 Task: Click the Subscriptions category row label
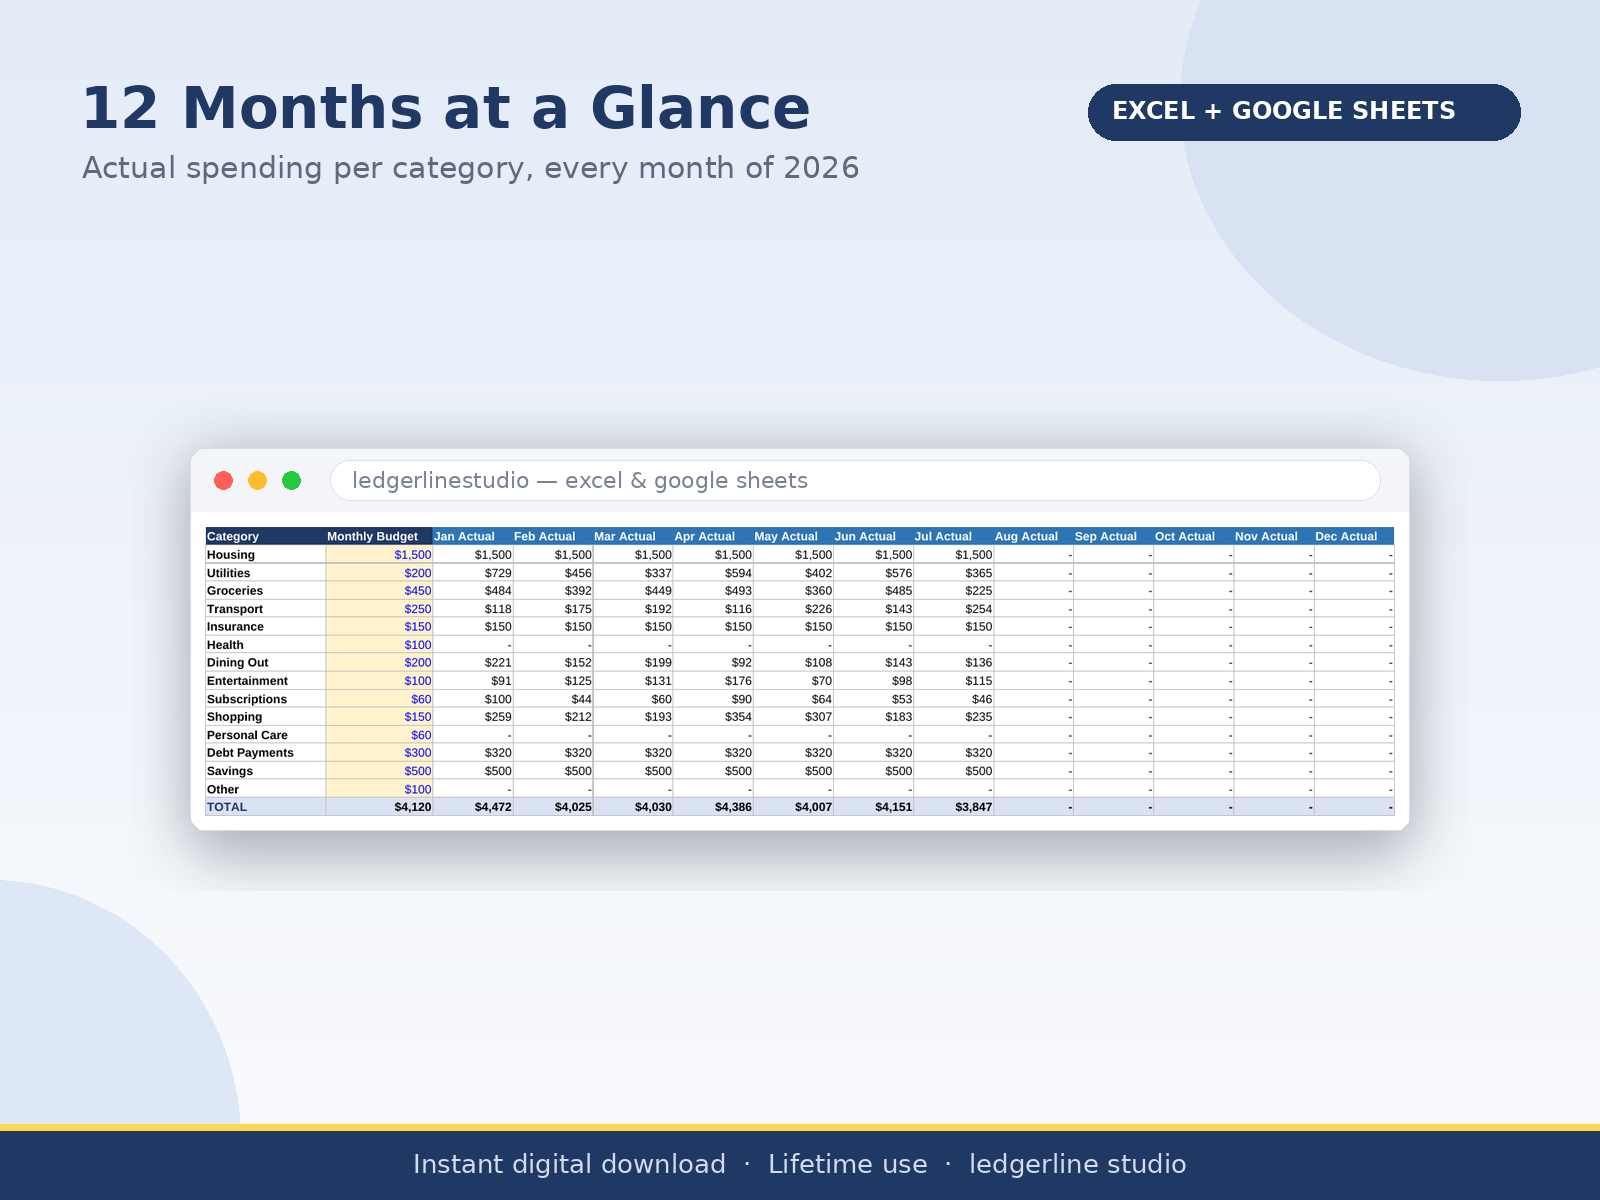[265, 699]
